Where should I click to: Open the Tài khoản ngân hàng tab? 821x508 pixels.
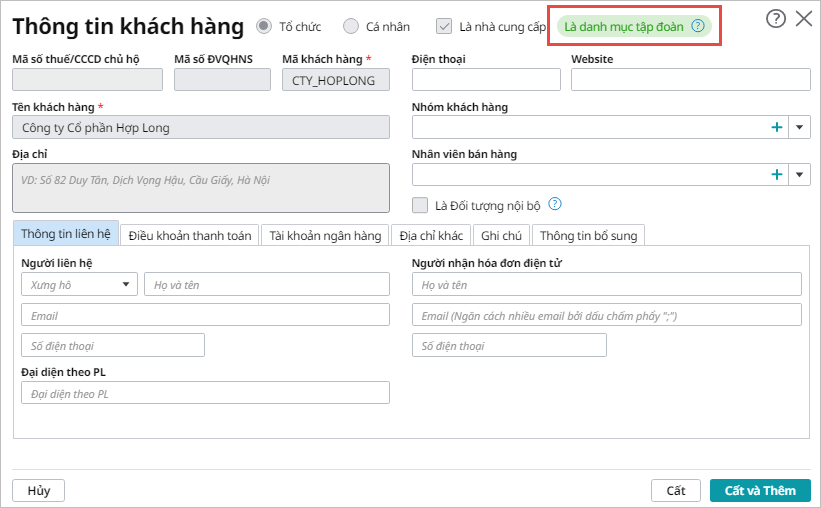(325, 235)
